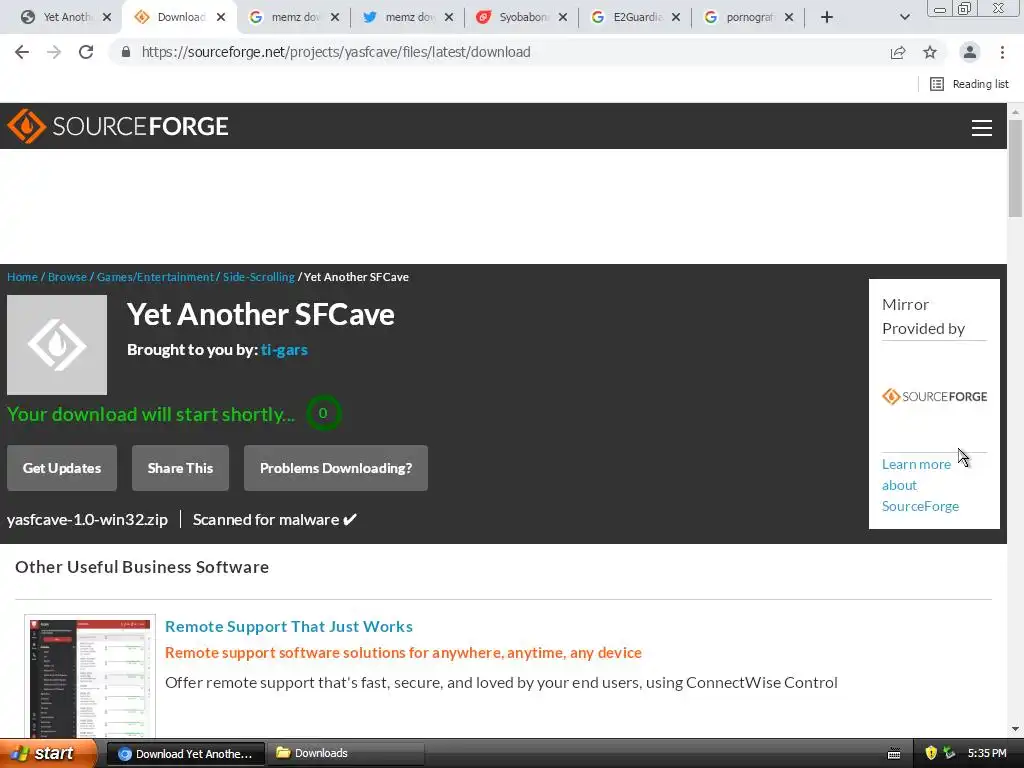The image size is (1024, 768).
Task: Click the ConnectWise ad screenshot thumbnail
Action: point(90,677)
